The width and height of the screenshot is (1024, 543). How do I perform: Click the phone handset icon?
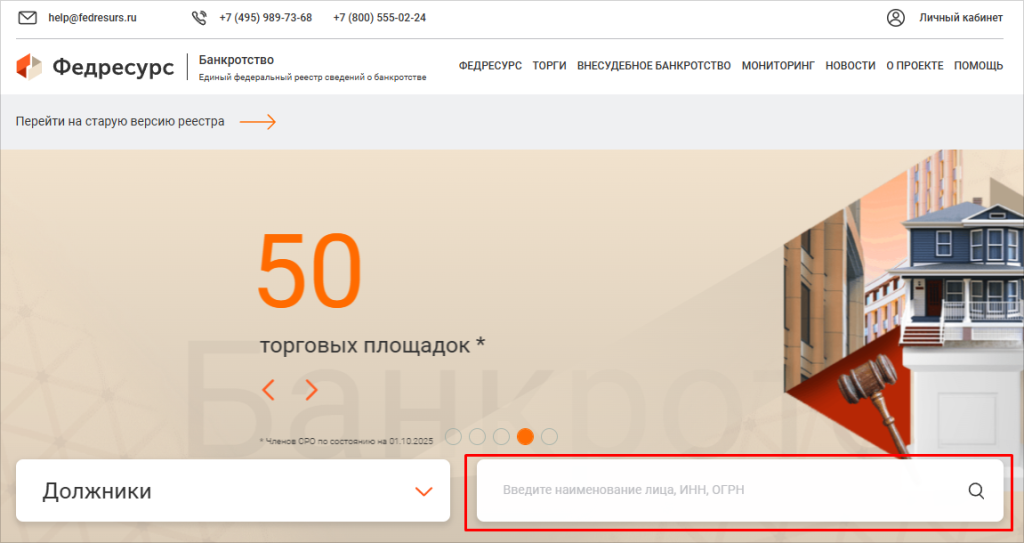tap(199, 18)
